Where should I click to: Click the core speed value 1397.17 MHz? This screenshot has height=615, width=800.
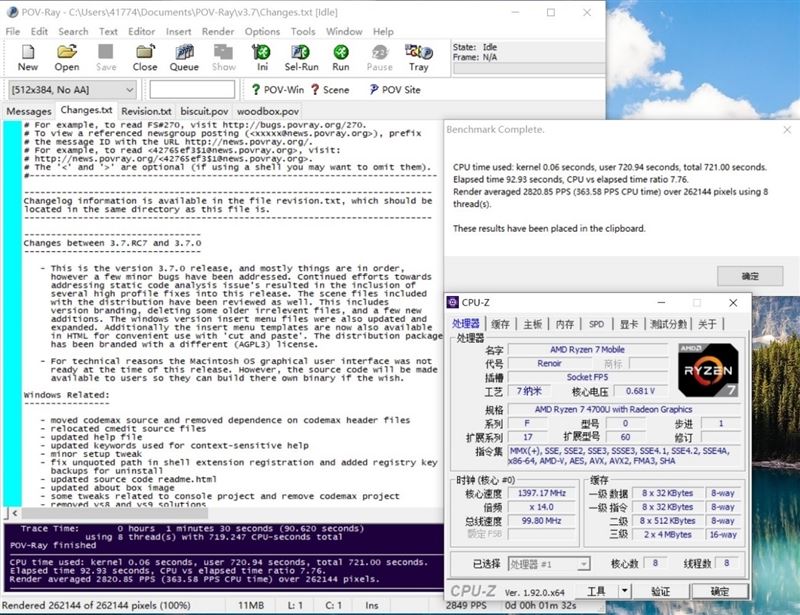(x=541, y=493)
